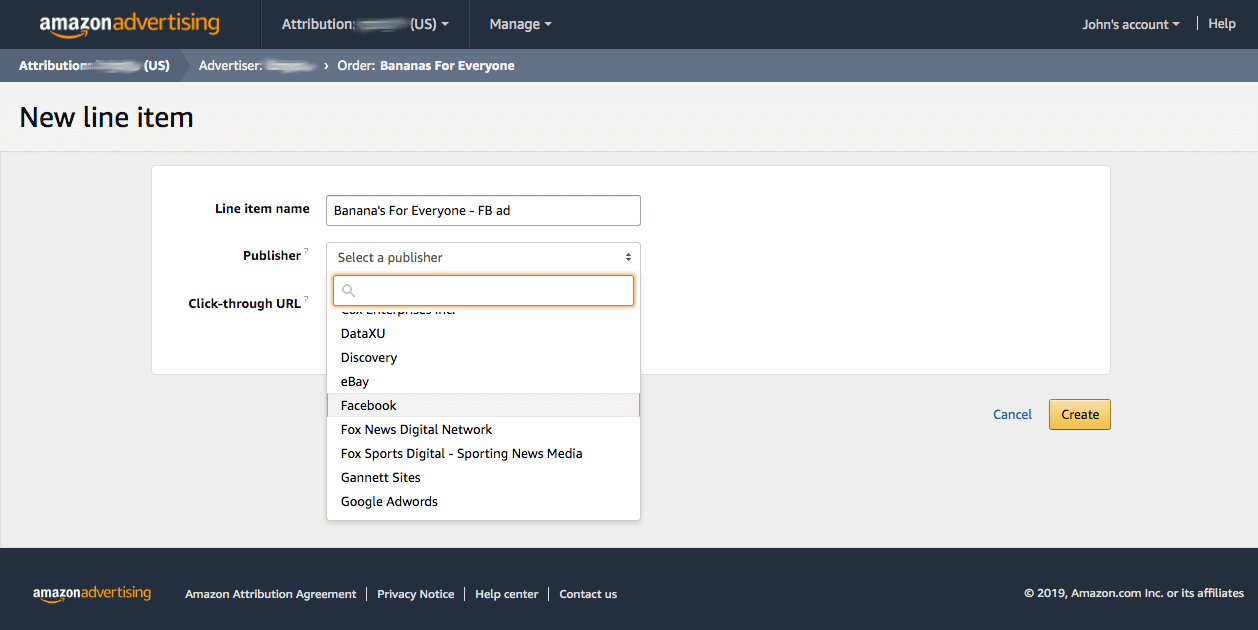Focus the Line item name field

point(483,211)
